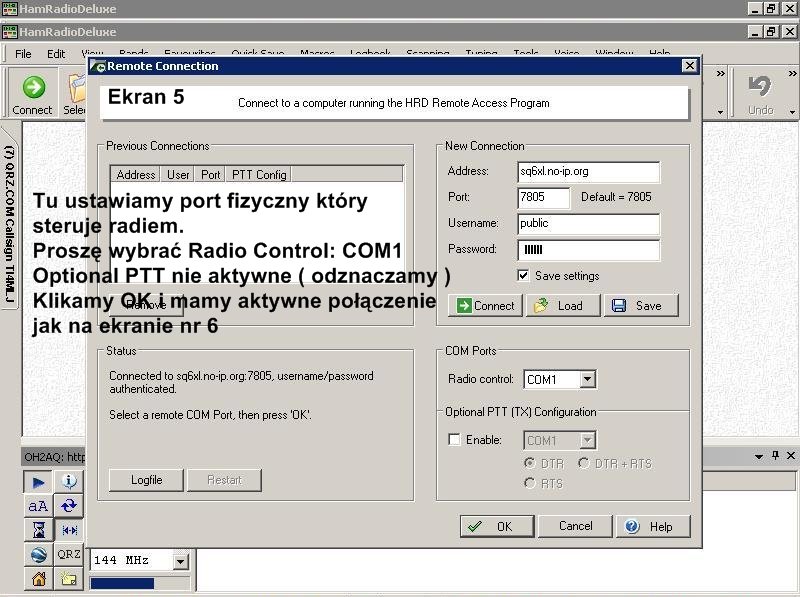This screenshot has width=800, height=597.
Task: Expand toolbar overflow chevron beside Undo
Action: (792, 73)
